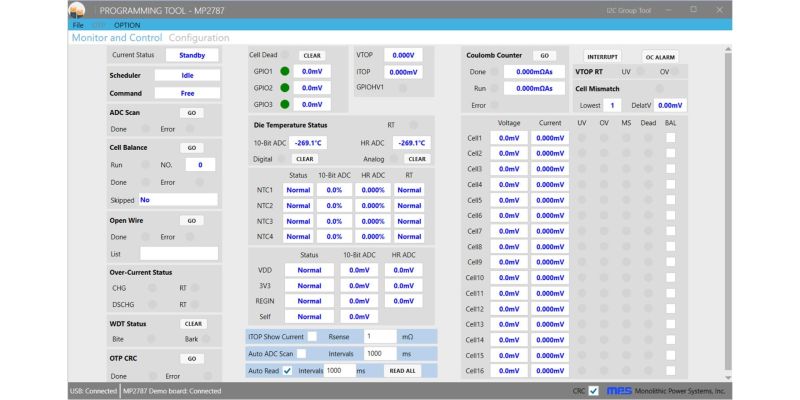Click the Die Temperature Digital indicator
Viewport: 800px width, 400px height.
282,159
